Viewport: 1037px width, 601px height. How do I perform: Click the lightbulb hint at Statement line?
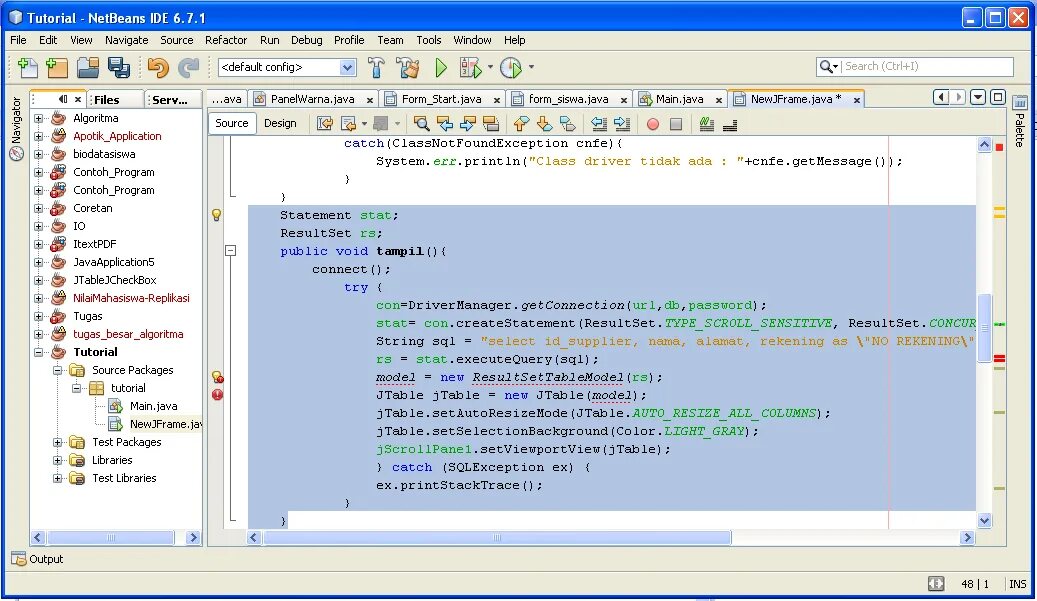point(216,214)
